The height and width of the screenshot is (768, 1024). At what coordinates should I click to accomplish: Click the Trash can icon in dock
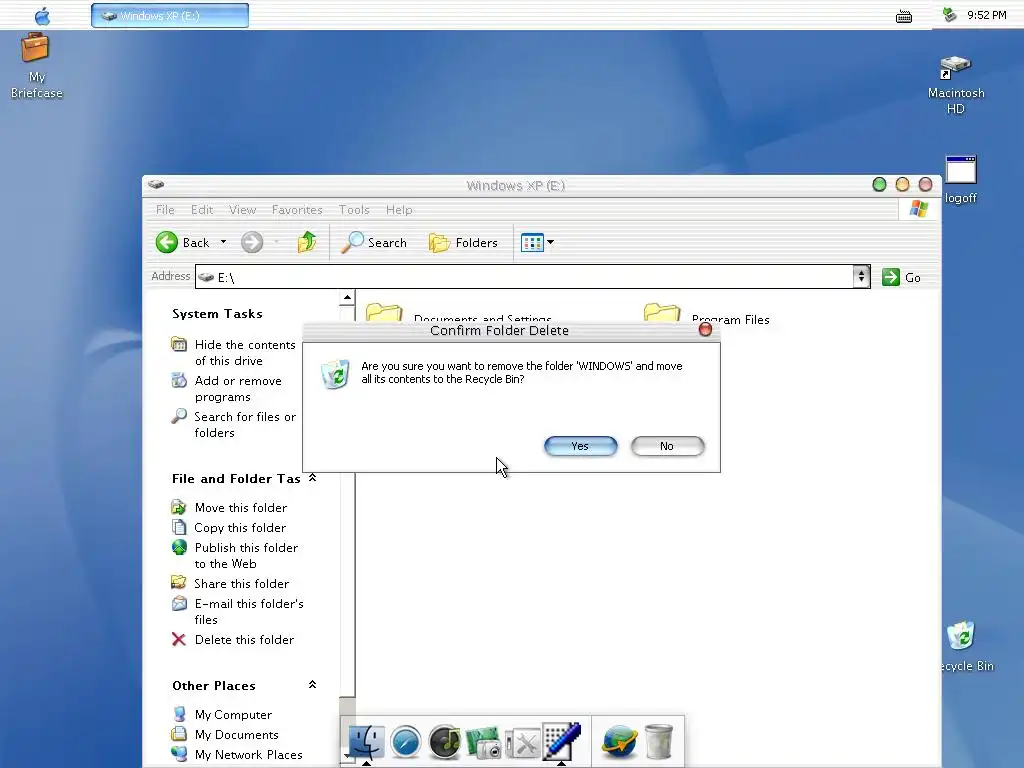[658, 741]
